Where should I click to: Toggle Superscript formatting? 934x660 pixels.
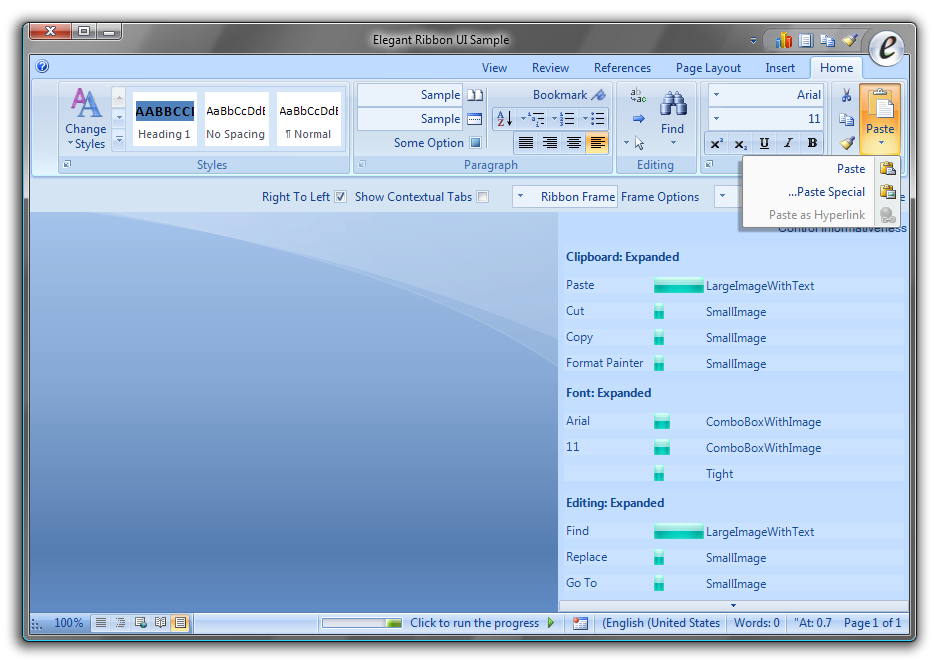717,143
